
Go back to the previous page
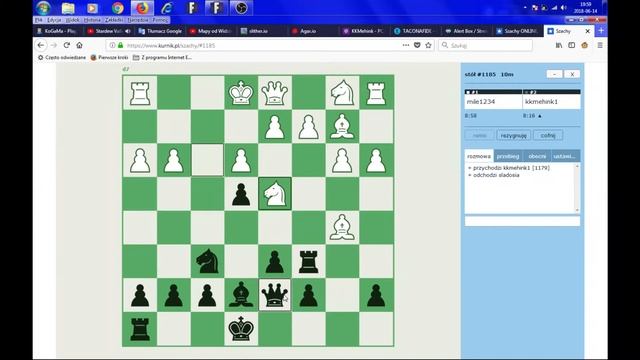tap(41, 45)
